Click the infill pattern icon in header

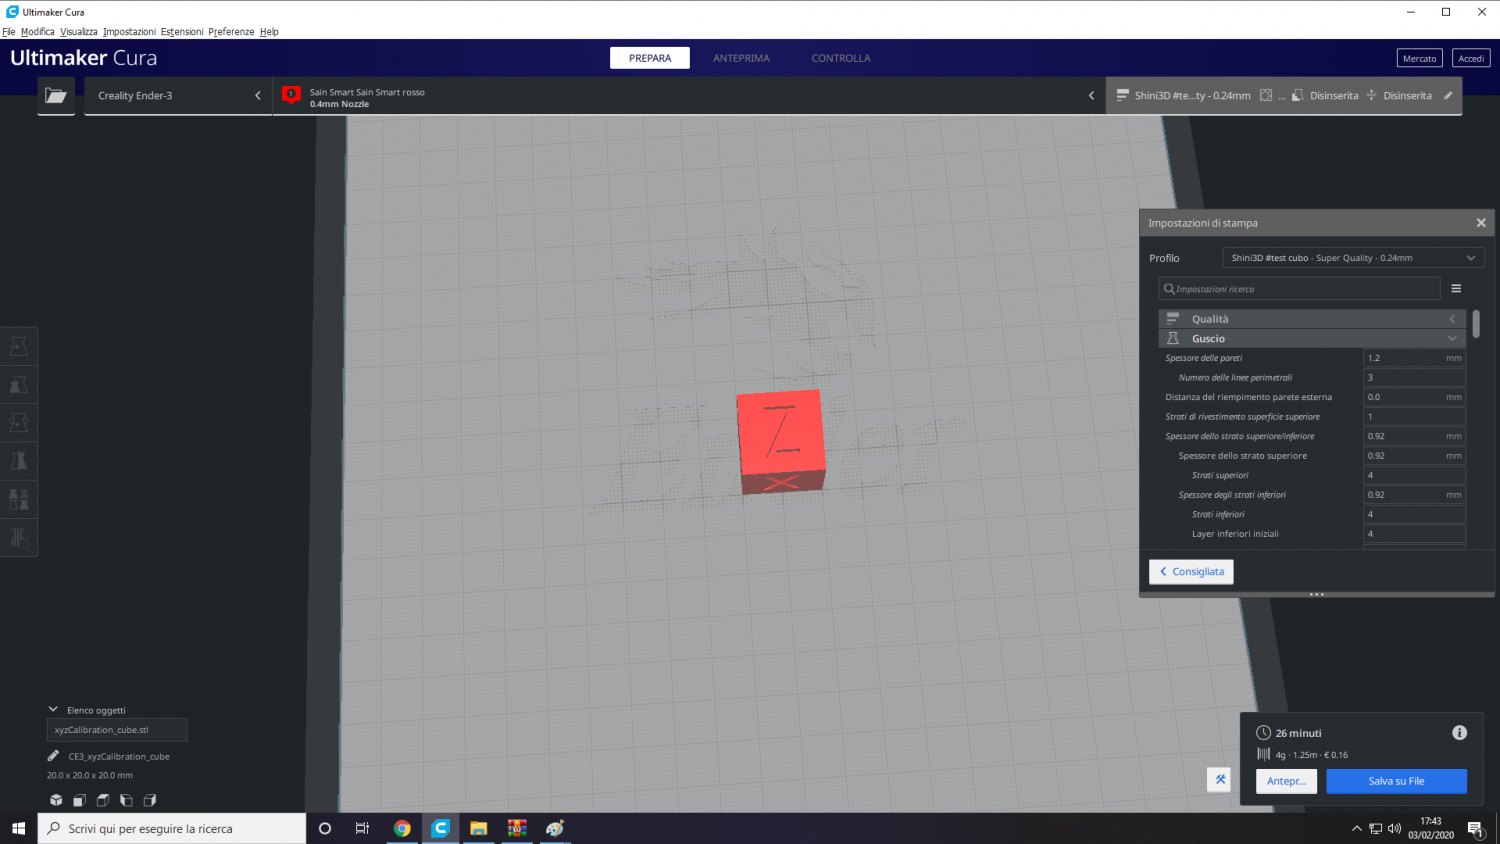1266,96
